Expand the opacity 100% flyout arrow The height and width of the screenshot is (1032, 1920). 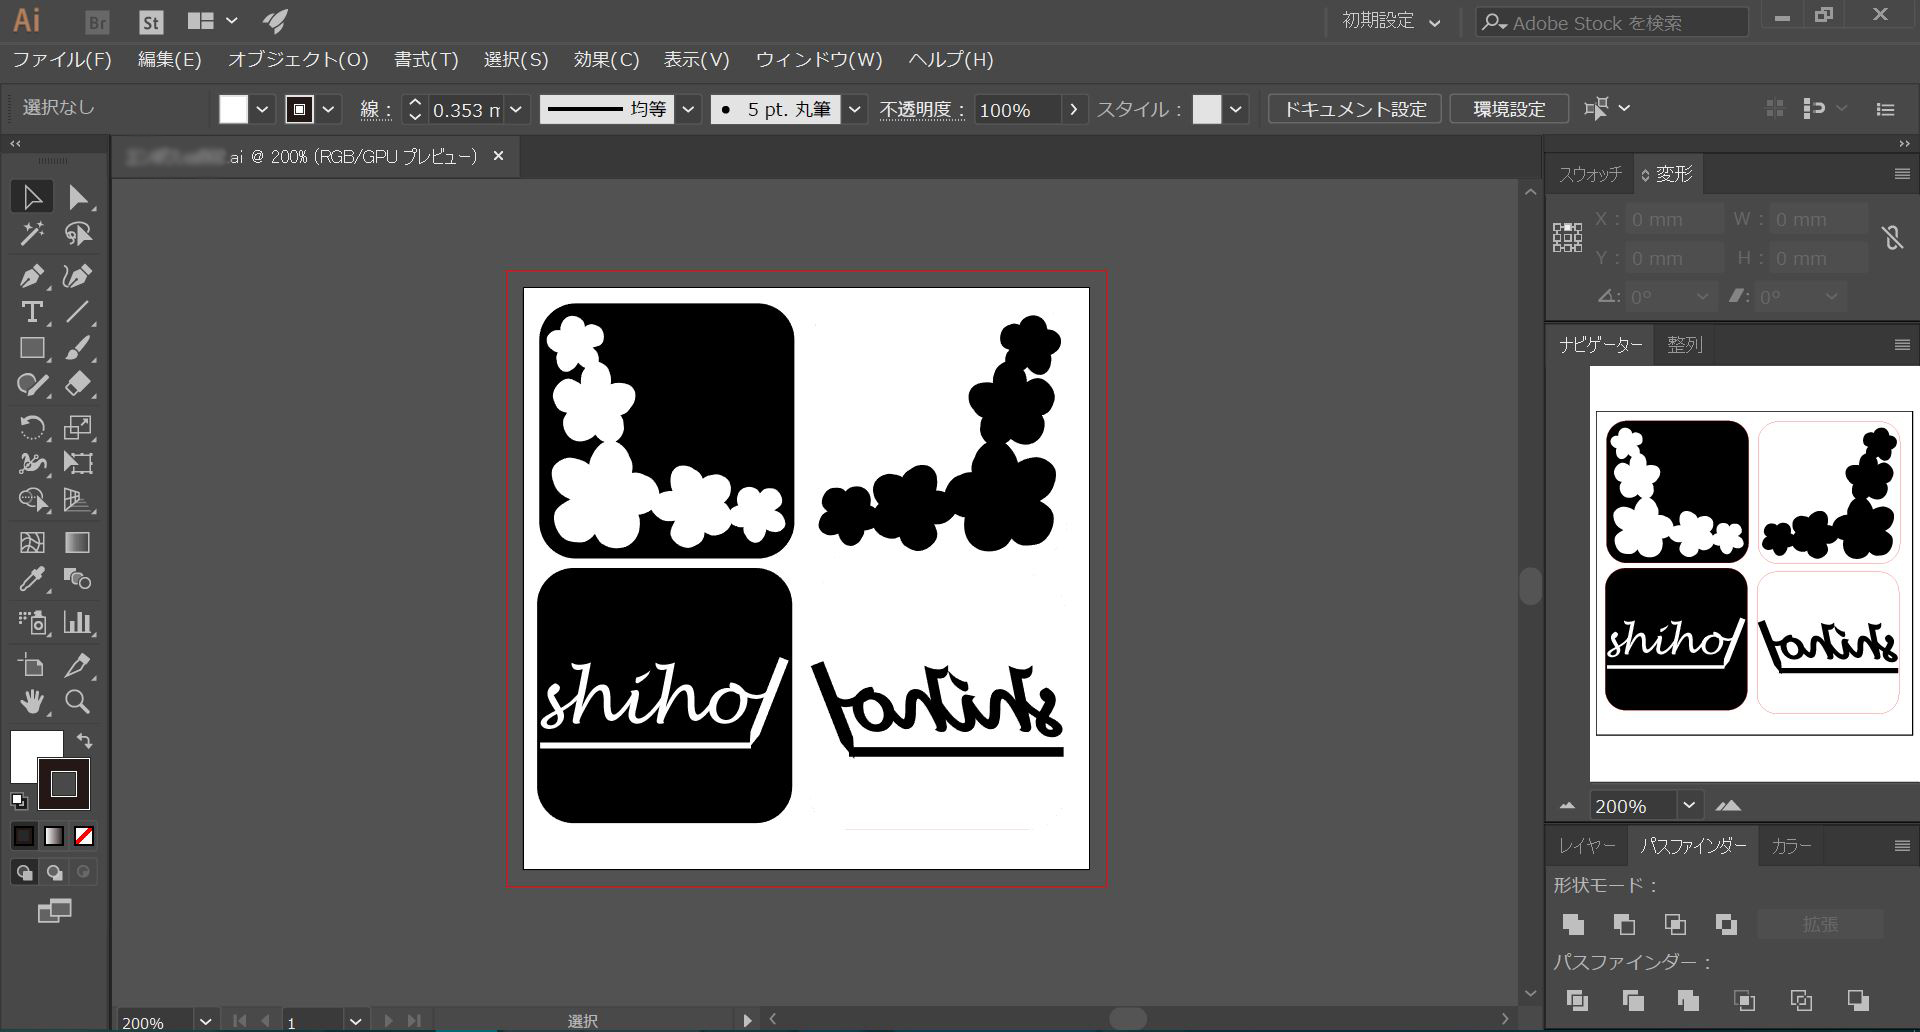coord(1074,109)
